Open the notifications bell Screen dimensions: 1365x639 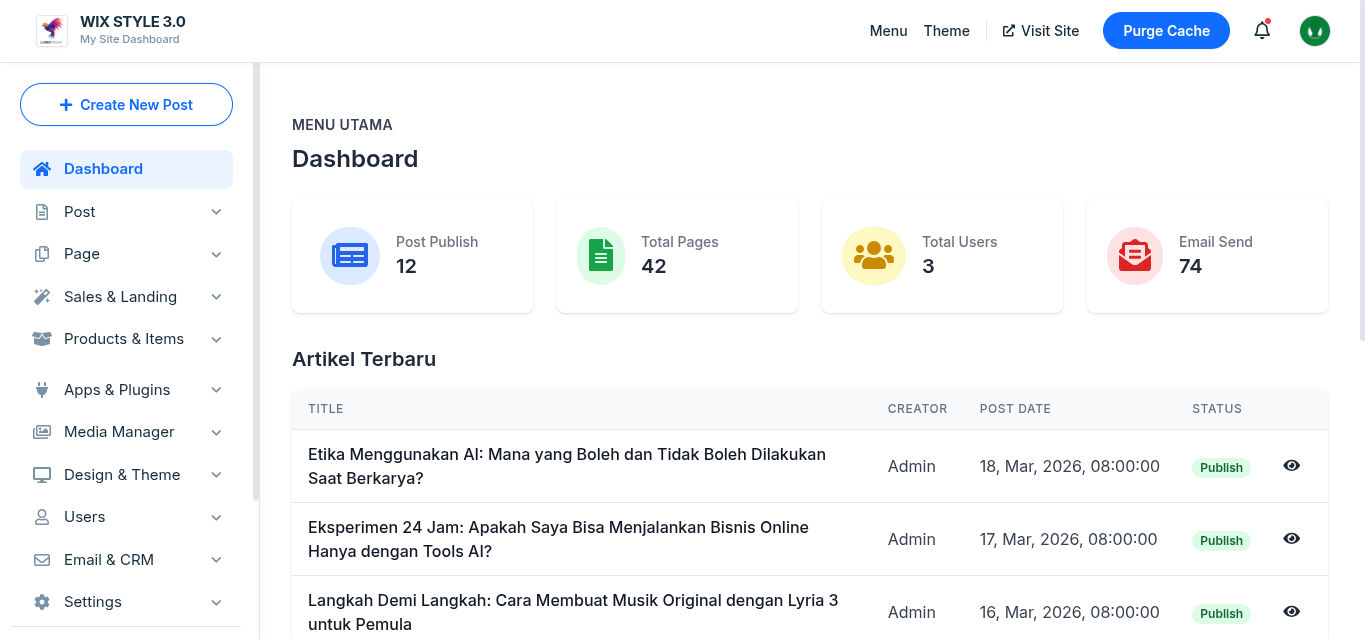1262,31
